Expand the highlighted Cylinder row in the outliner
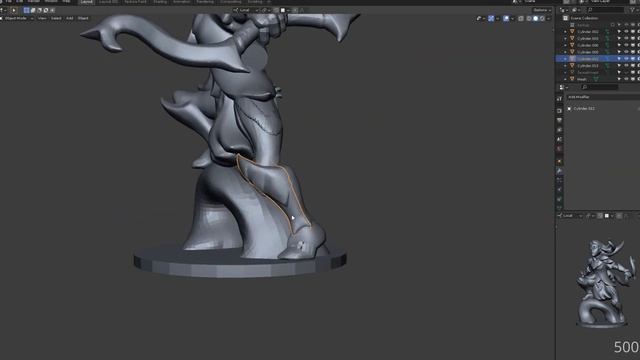This screenshot has height=360, width=640. [x=565, y=59]
